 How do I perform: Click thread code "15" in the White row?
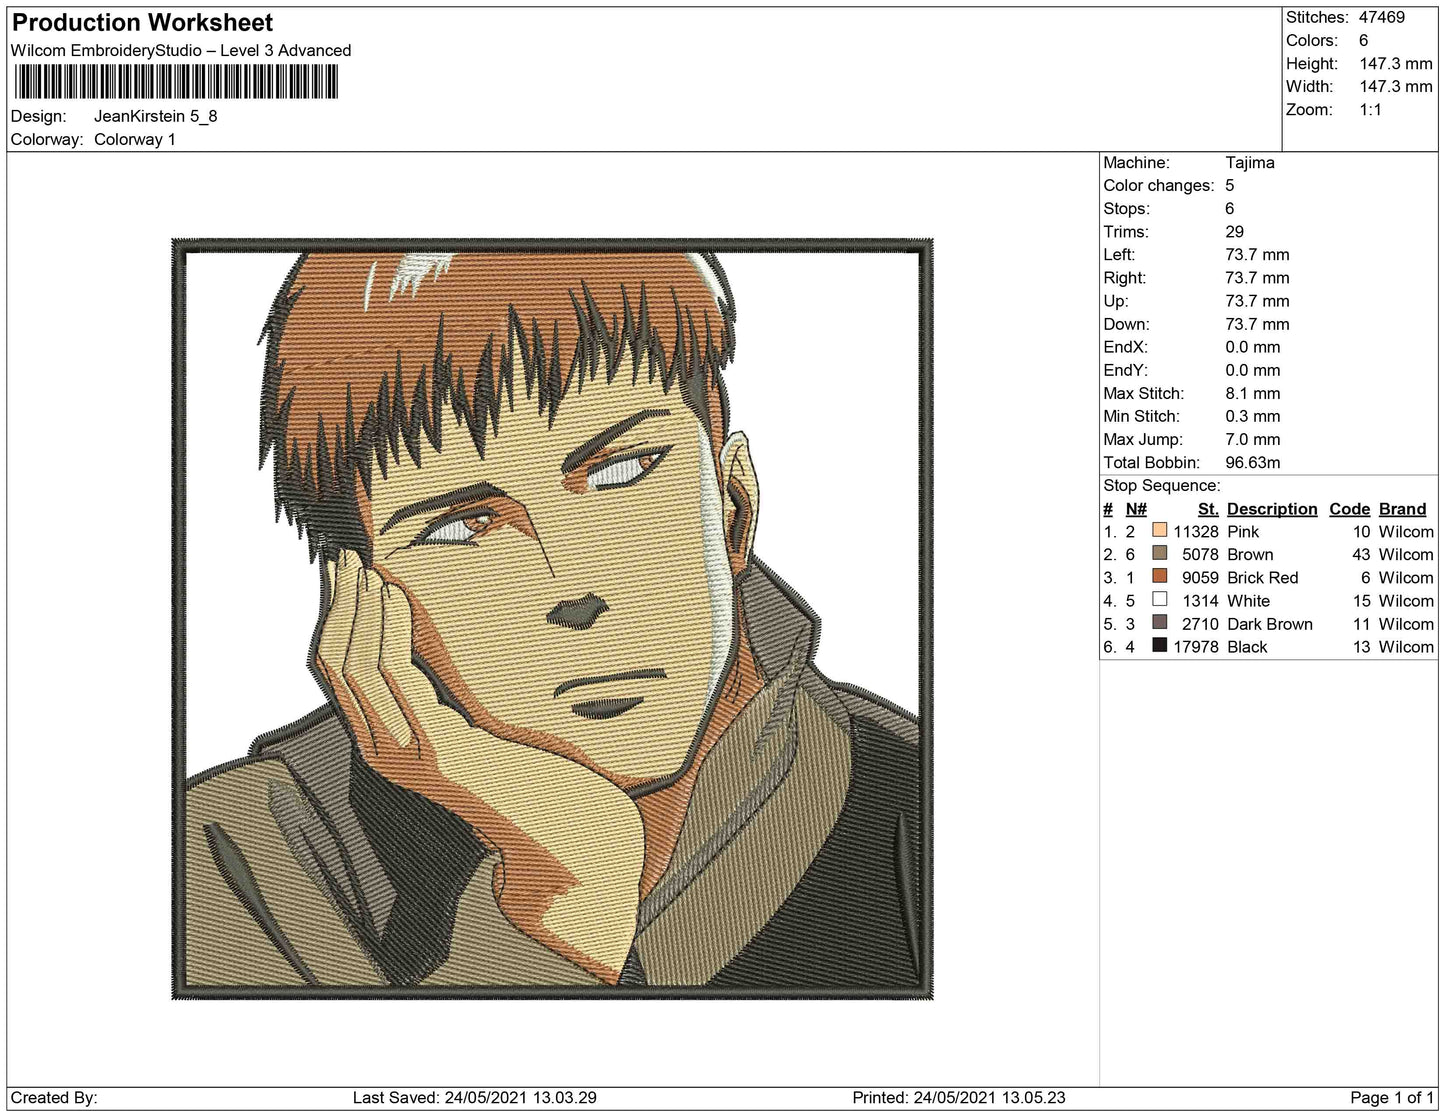[1361, 601]
